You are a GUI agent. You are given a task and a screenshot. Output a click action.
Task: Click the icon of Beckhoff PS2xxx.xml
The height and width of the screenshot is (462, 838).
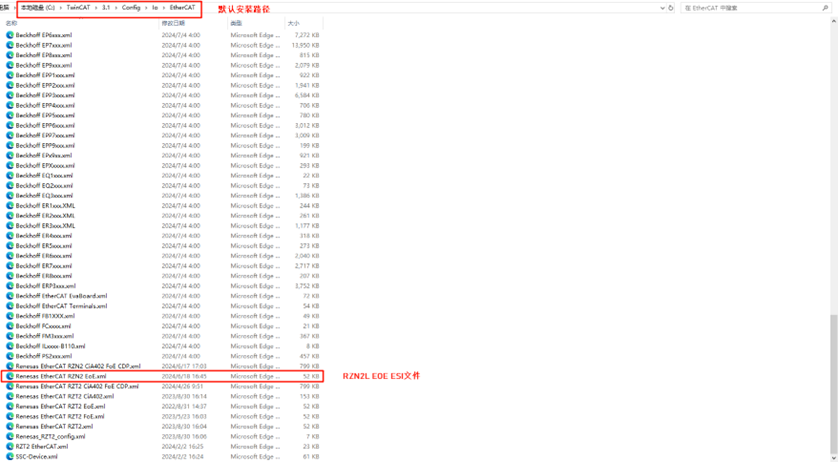point(10,356)
